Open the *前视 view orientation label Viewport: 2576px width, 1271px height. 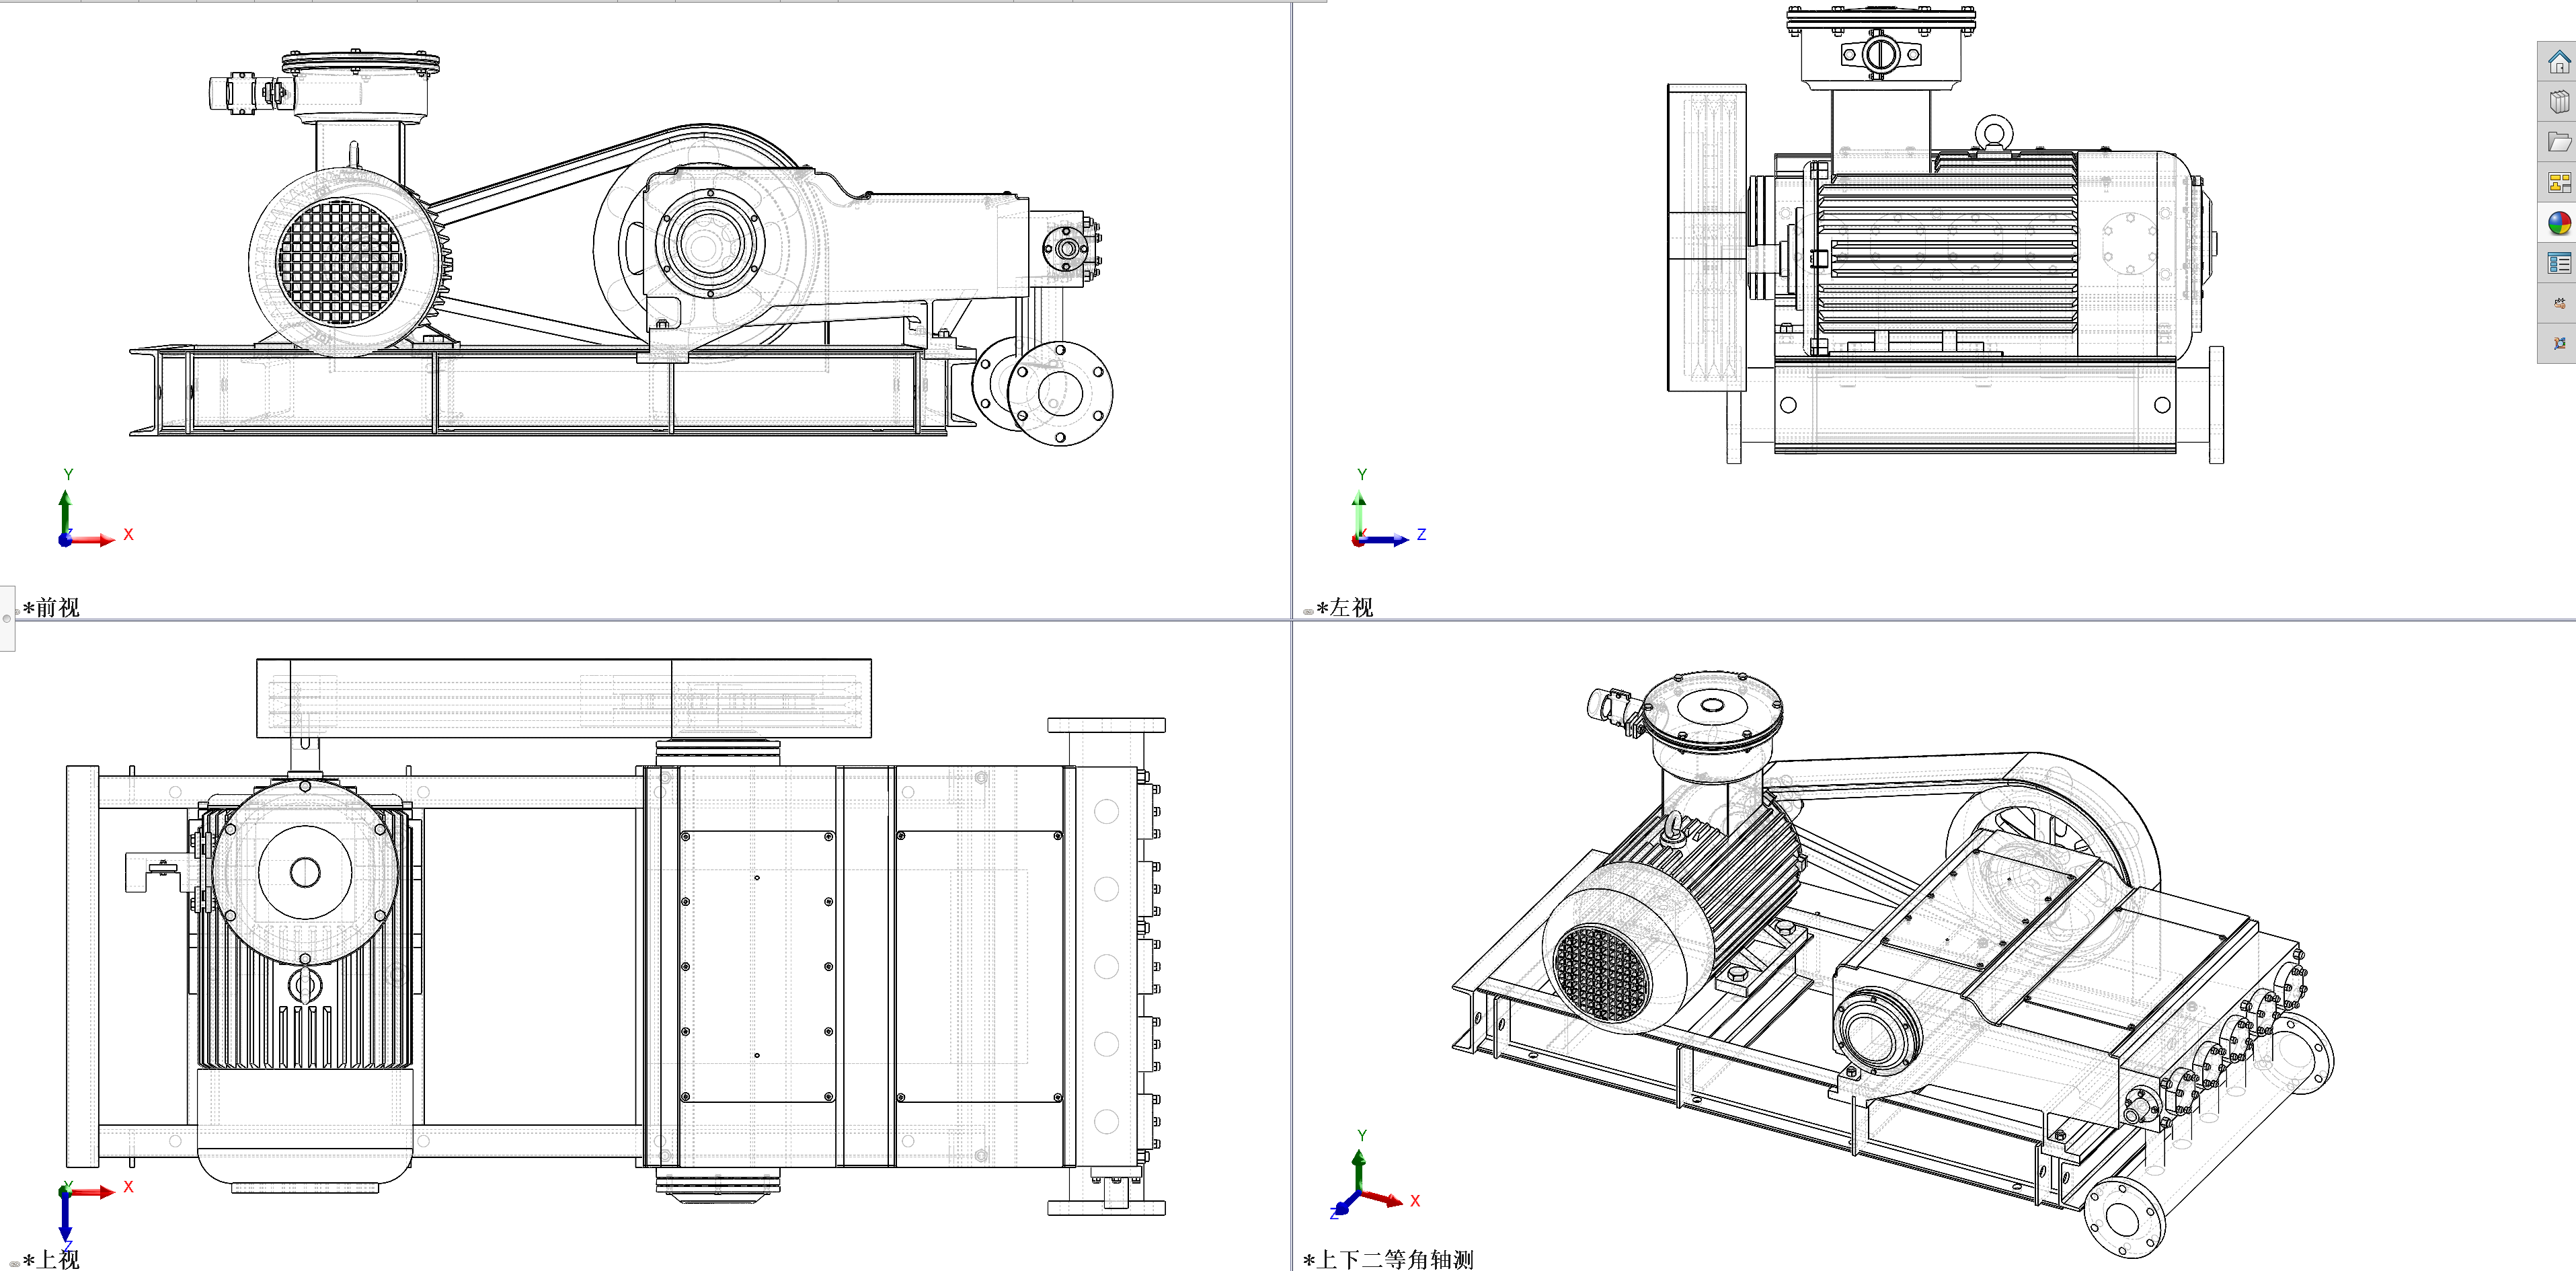tap(51, 607)
